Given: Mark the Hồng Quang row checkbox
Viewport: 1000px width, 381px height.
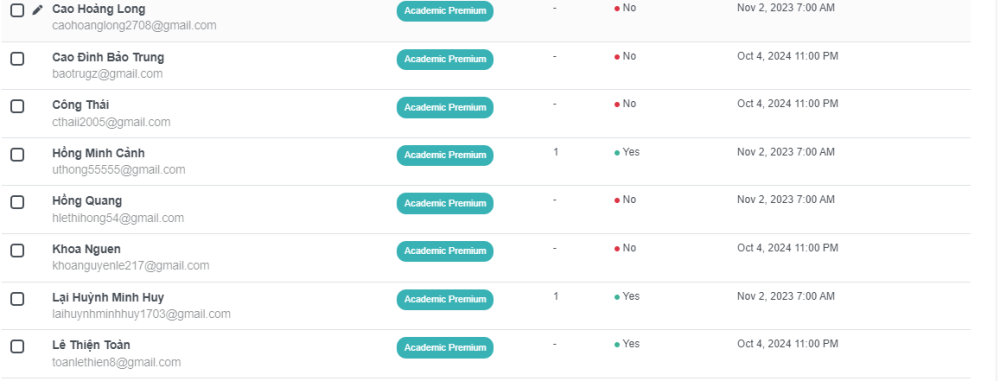Looking at the screenshot, I should (x=17, y=202).
